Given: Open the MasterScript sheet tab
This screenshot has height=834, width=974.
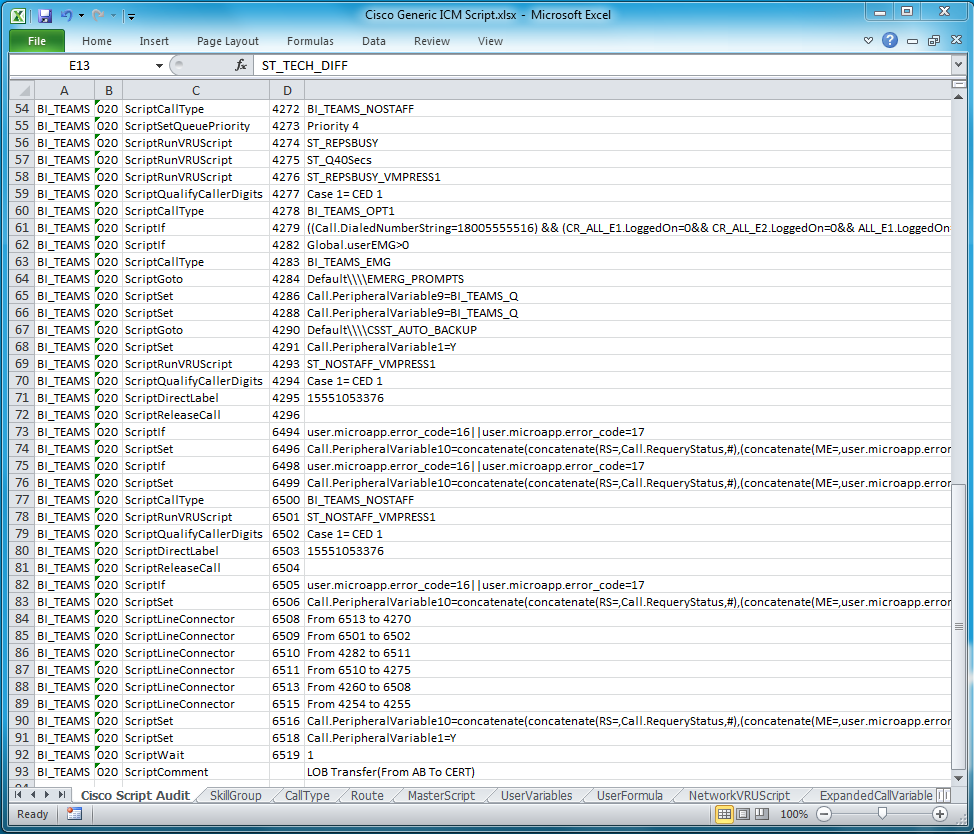Looking at the screenshot, I should click(441, 795).
